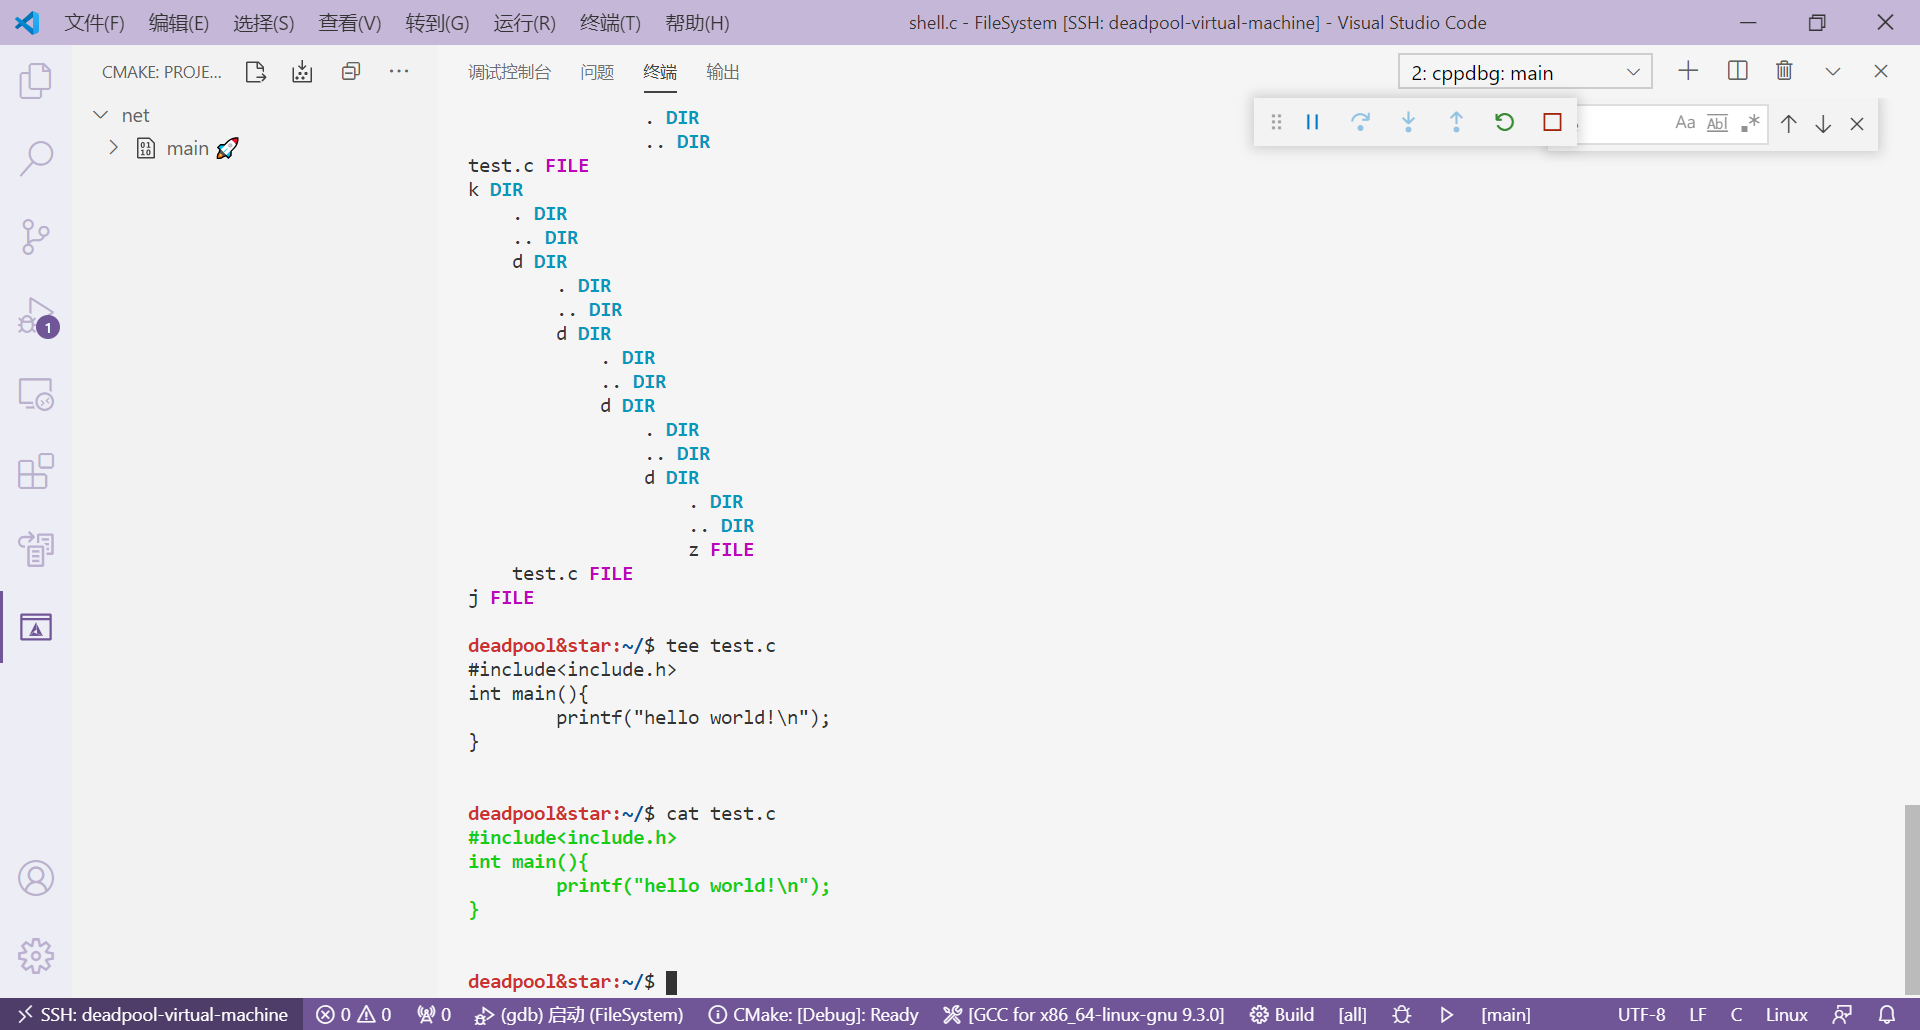Image resolution: width=1920 pixels, height=1030 pixels.
Task: Open the Explorer view in activity bar
Action: click(x=36, y=80)
